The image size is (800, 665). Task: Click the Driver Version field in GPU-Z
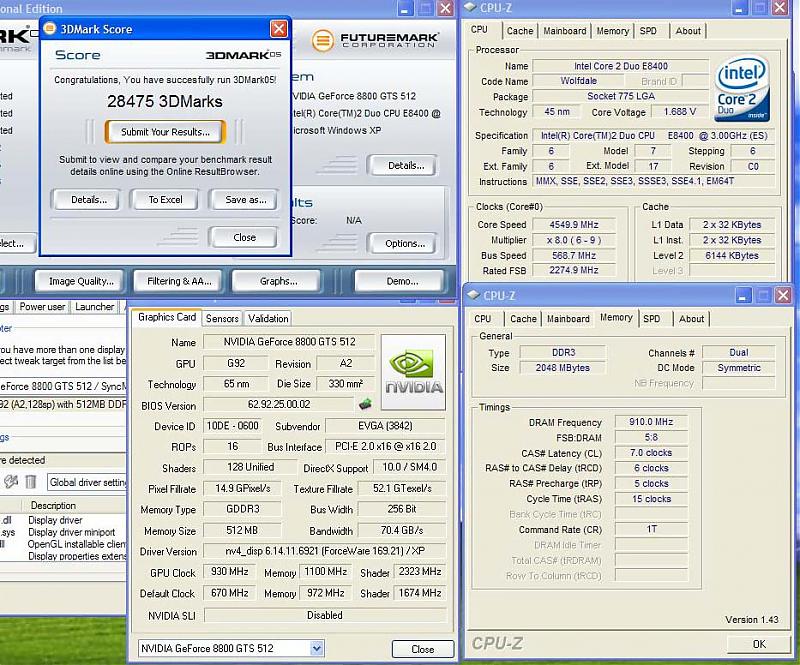pos(324,551)
